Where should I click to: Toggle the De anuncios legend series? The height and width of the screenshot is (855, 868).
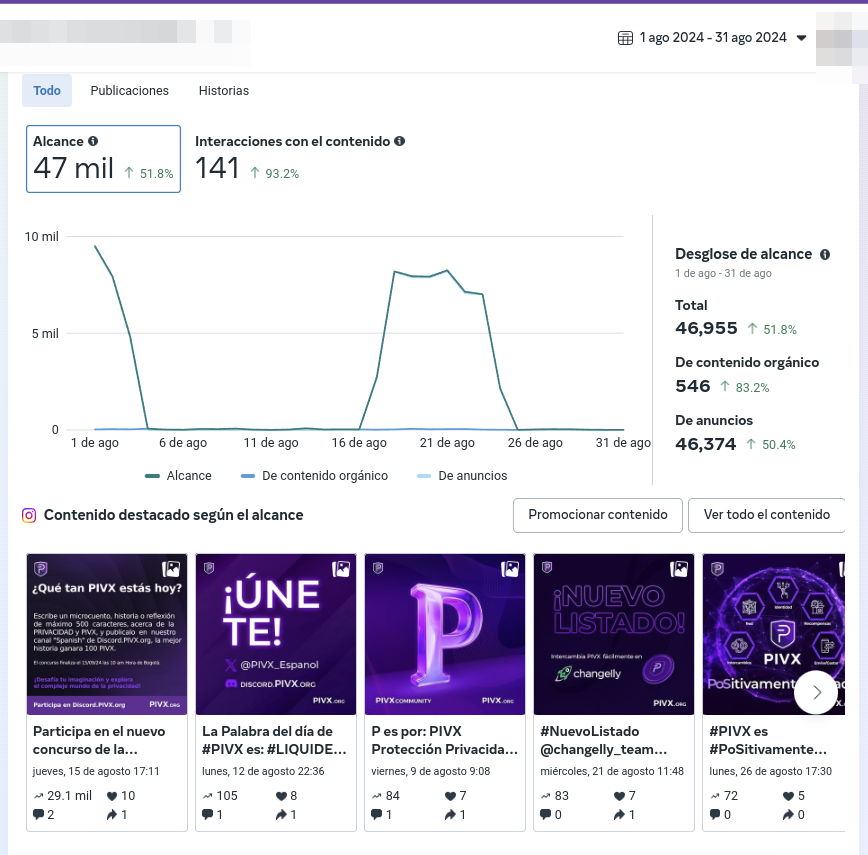coord(462,476)
